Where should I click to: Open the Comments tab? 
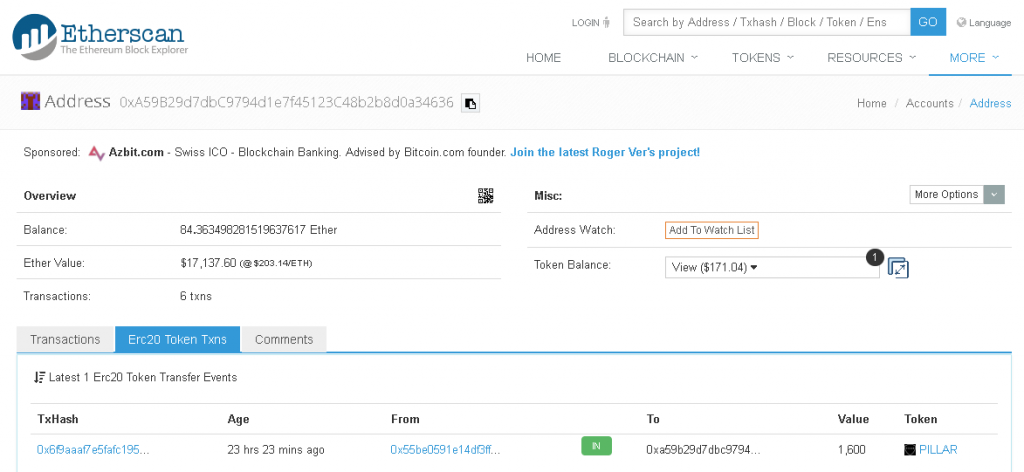(284, 339)
